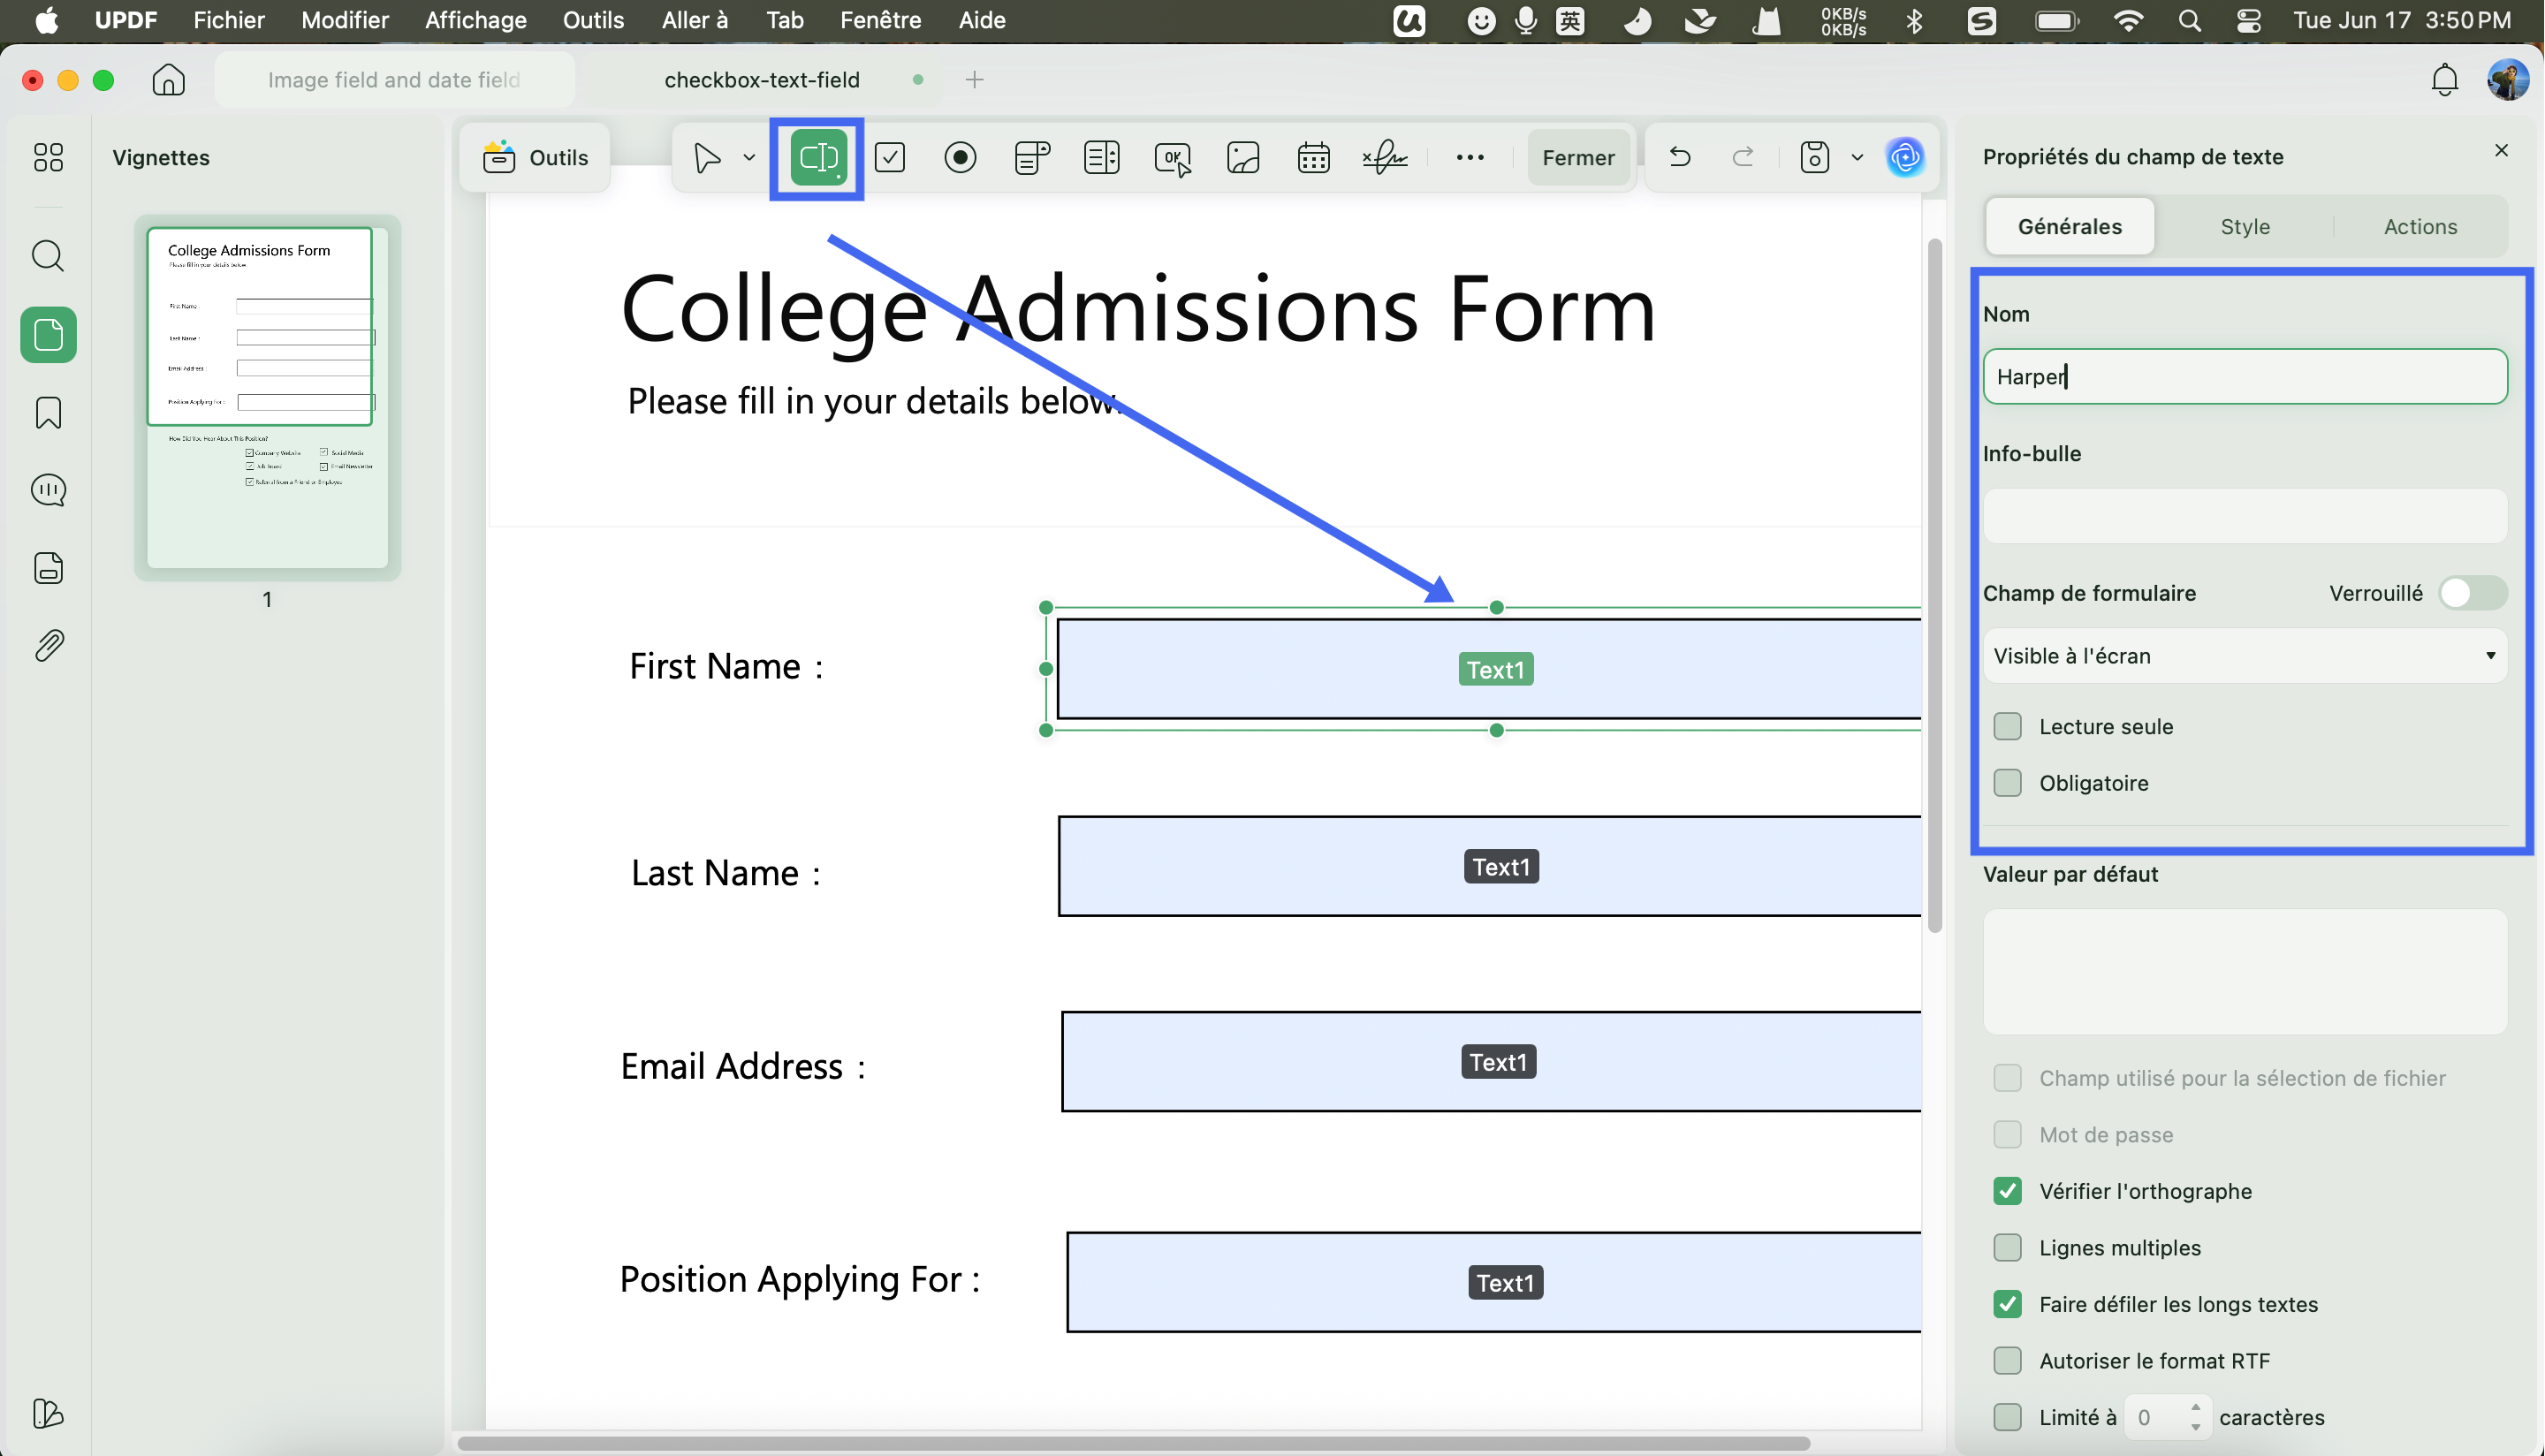This screenshot has width=2545, height=1456.
Task: Click the Nom input field
Action: [2245, 376]
